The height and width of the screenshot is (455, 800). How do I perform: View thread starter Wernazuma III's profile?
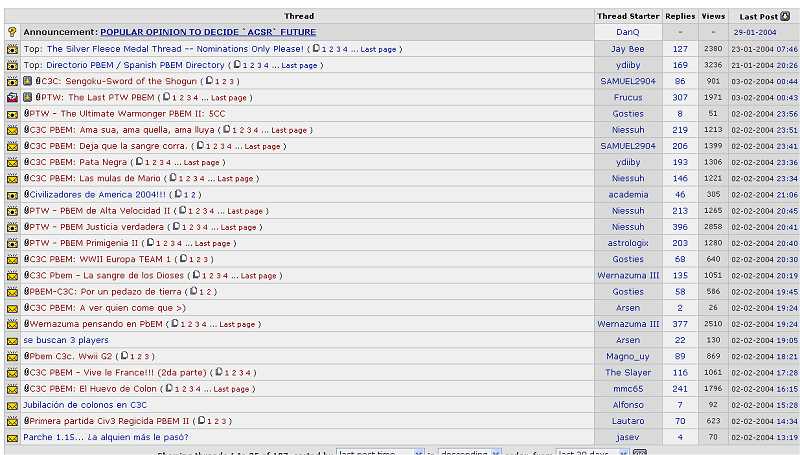pyautogui.click(x=628, y=275)
